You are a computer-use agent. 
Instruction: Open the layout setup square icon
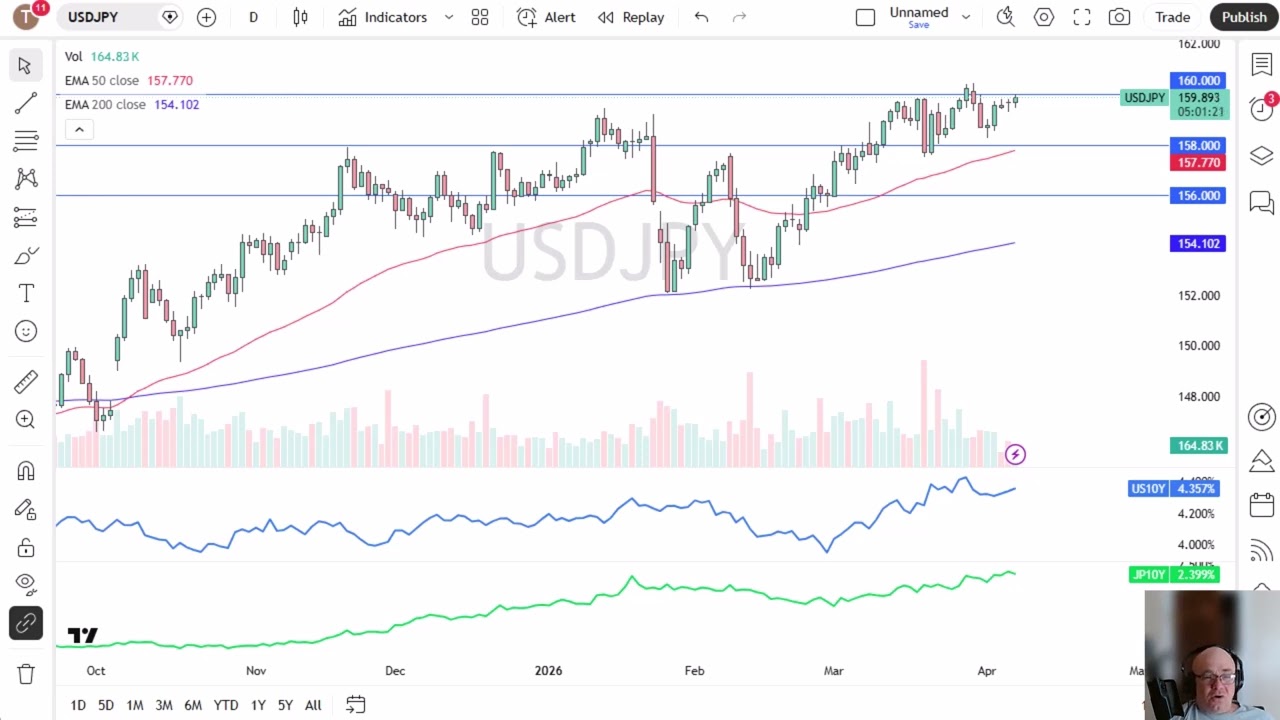[x=865, y=17]
